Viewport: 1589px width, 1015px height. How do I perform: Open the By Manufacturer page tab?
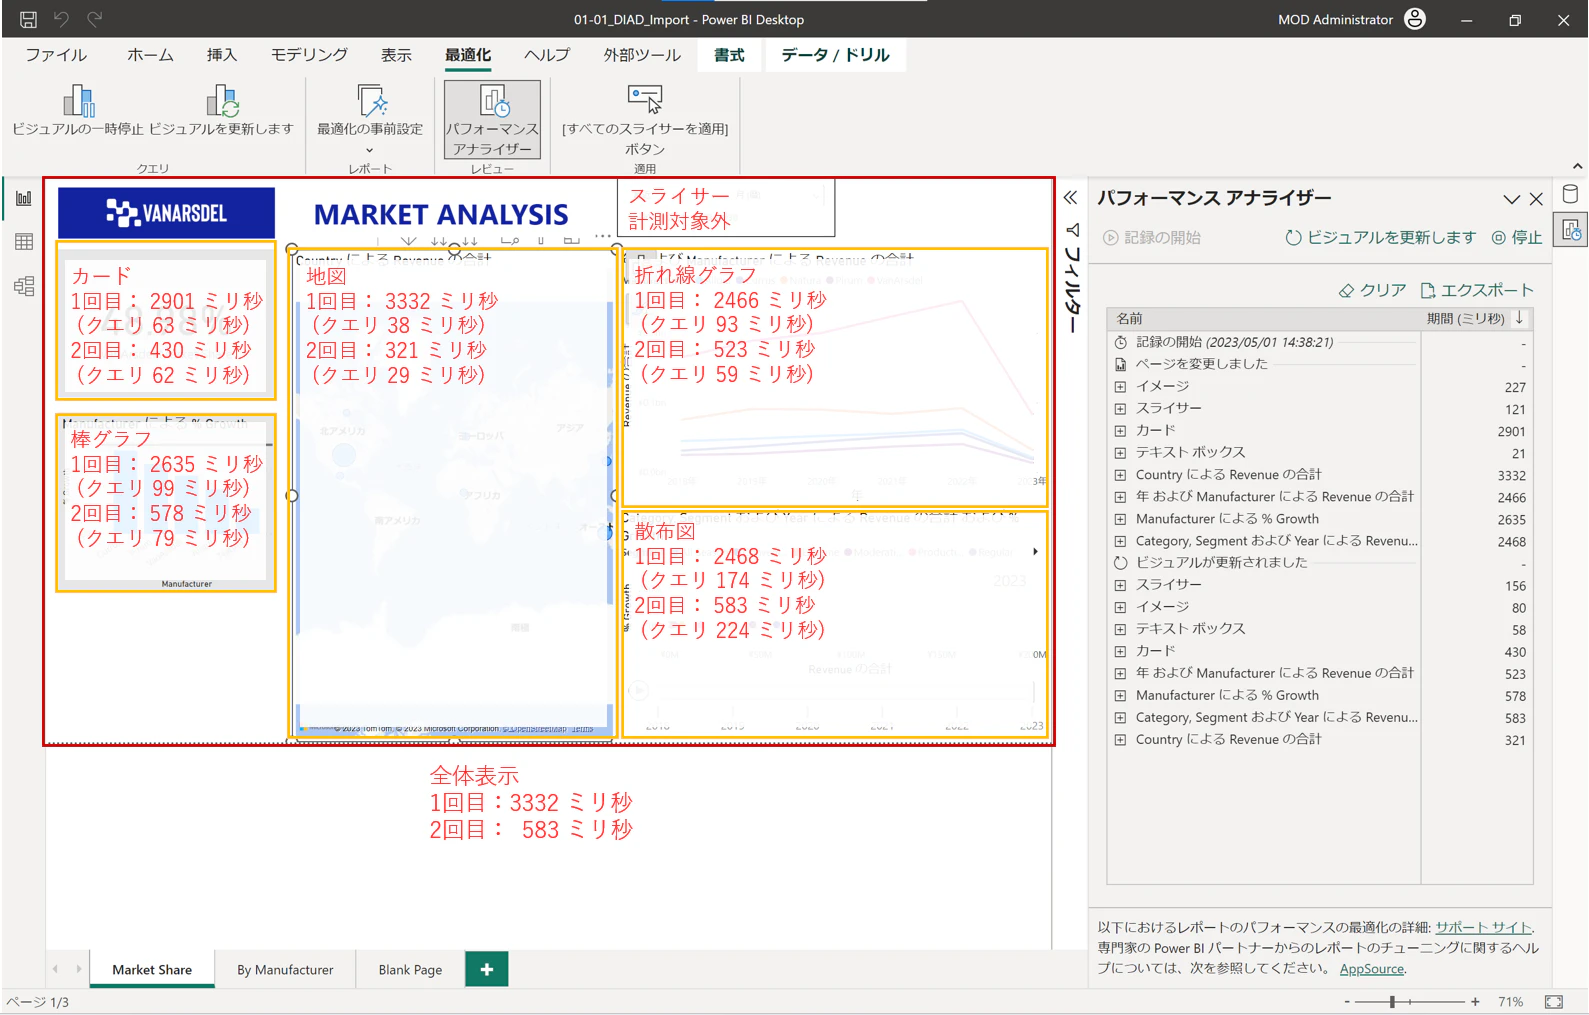coord(285,970)
